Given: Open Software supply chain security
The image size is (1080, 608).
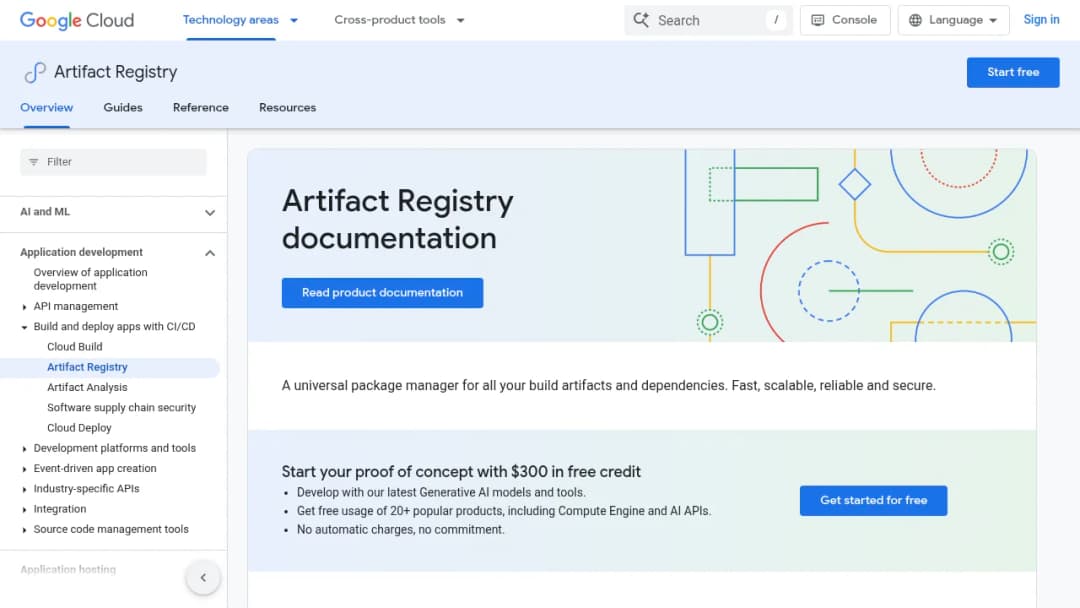Looking at the screenshot, I should point(121,408).
